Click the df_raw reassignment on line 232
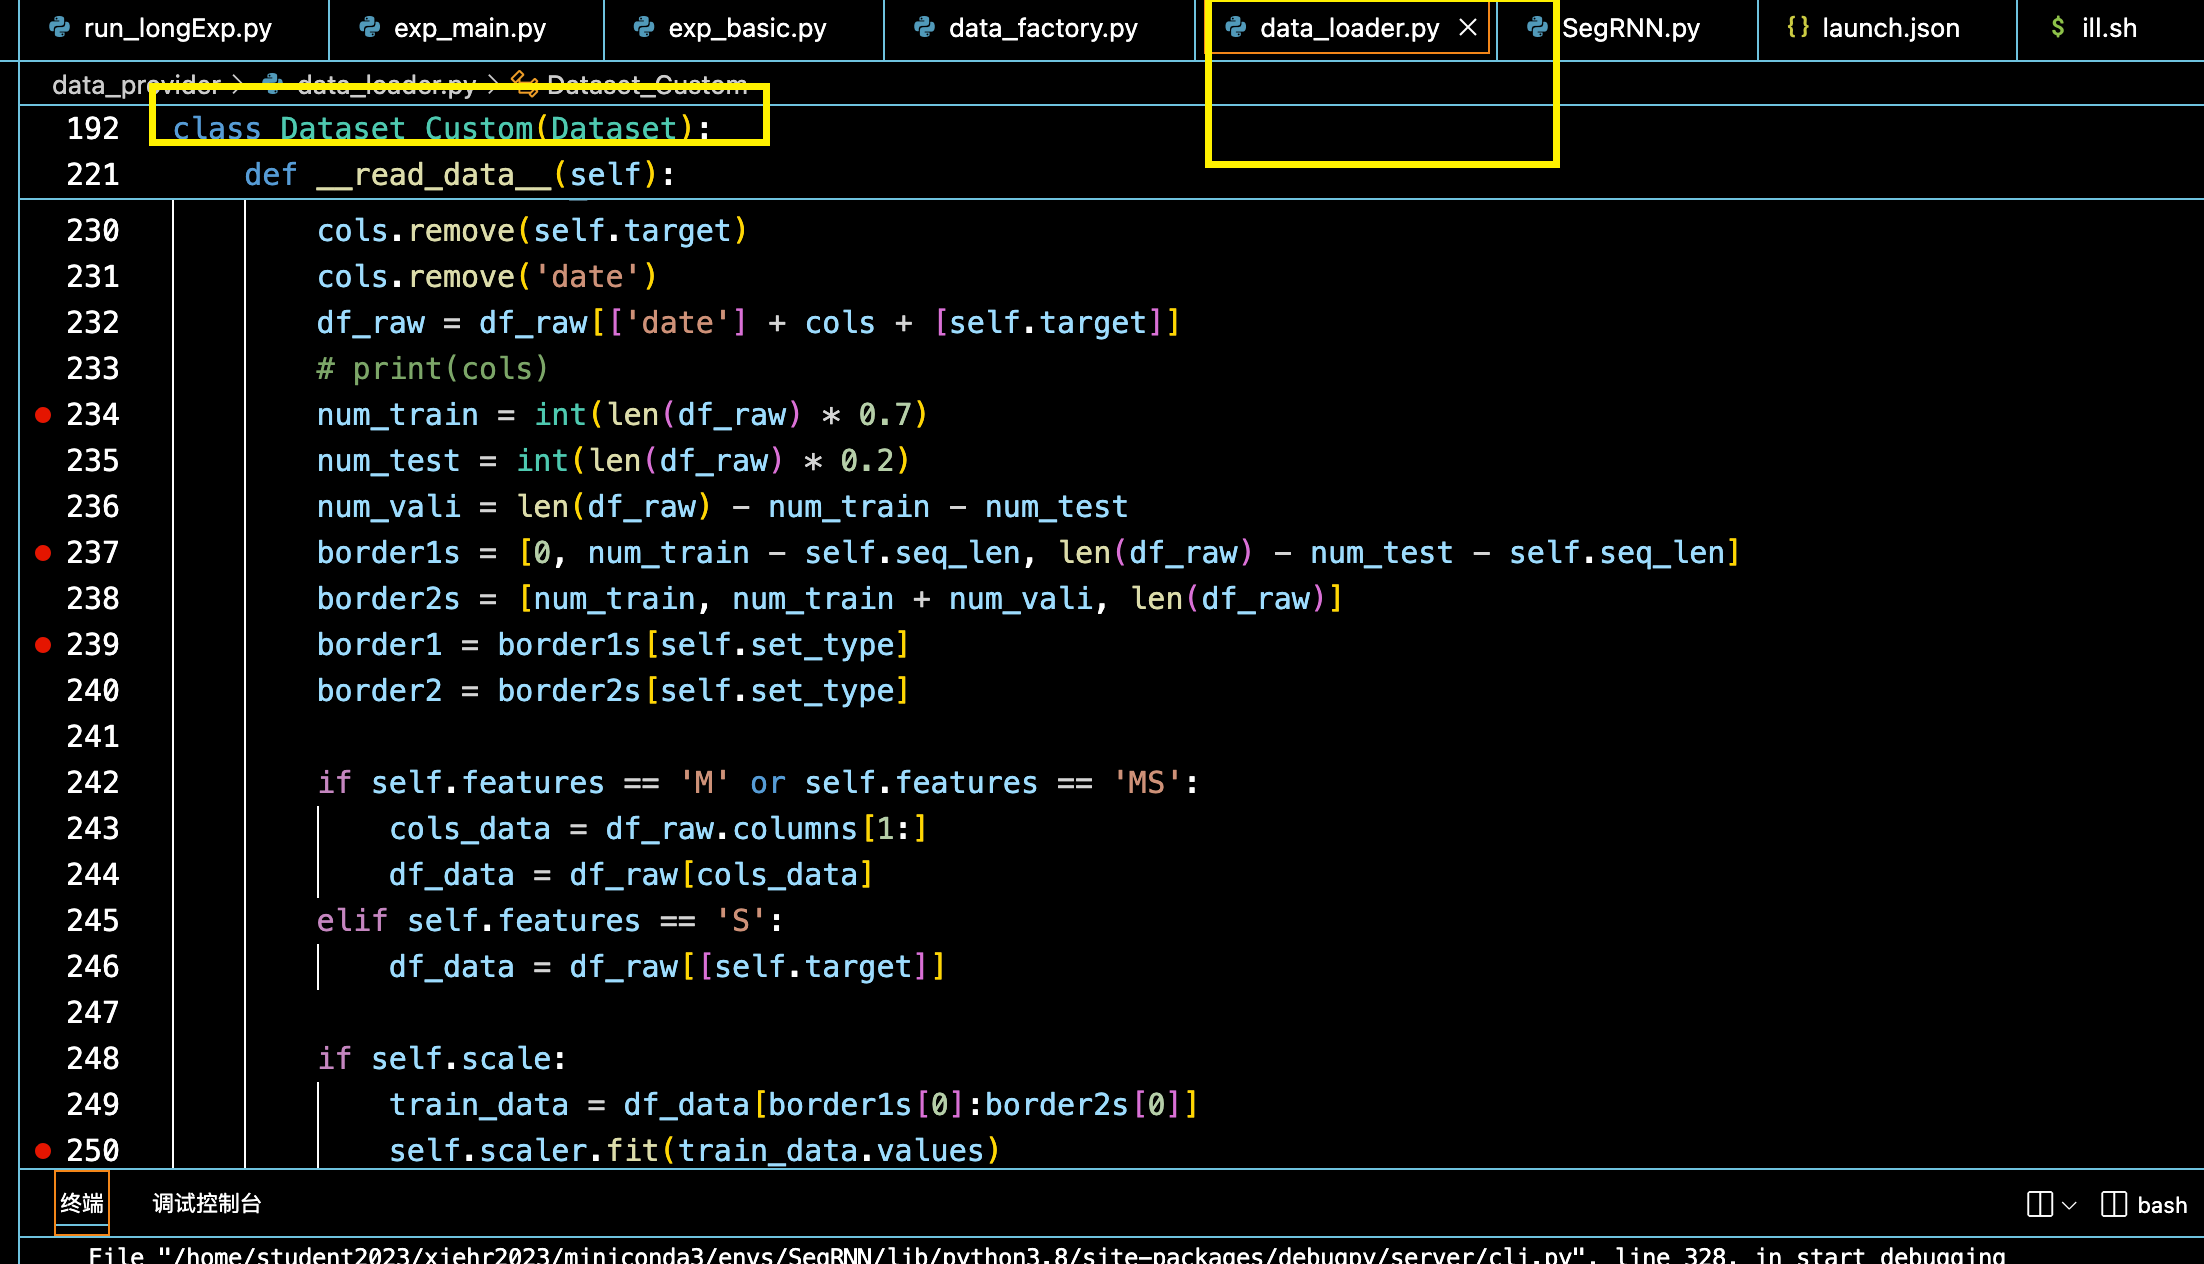 click(x=749, y=323)
